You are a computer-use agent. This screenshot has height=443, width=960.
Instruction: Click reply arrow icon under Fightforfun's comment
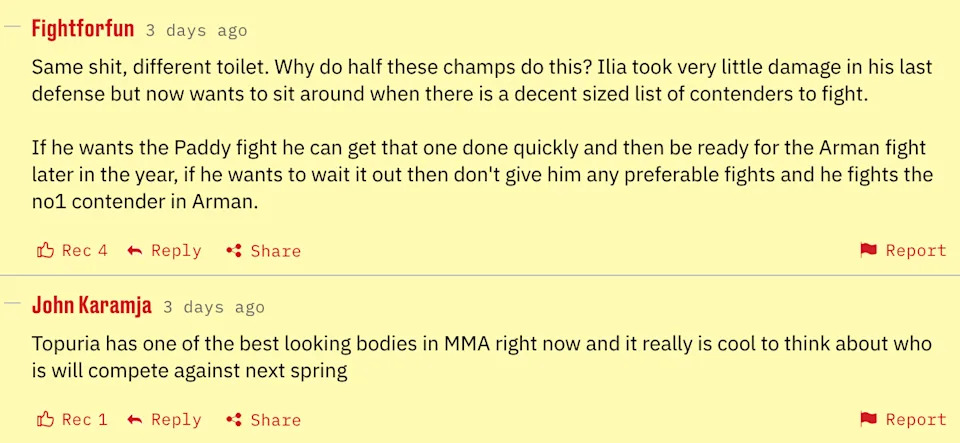135,250
